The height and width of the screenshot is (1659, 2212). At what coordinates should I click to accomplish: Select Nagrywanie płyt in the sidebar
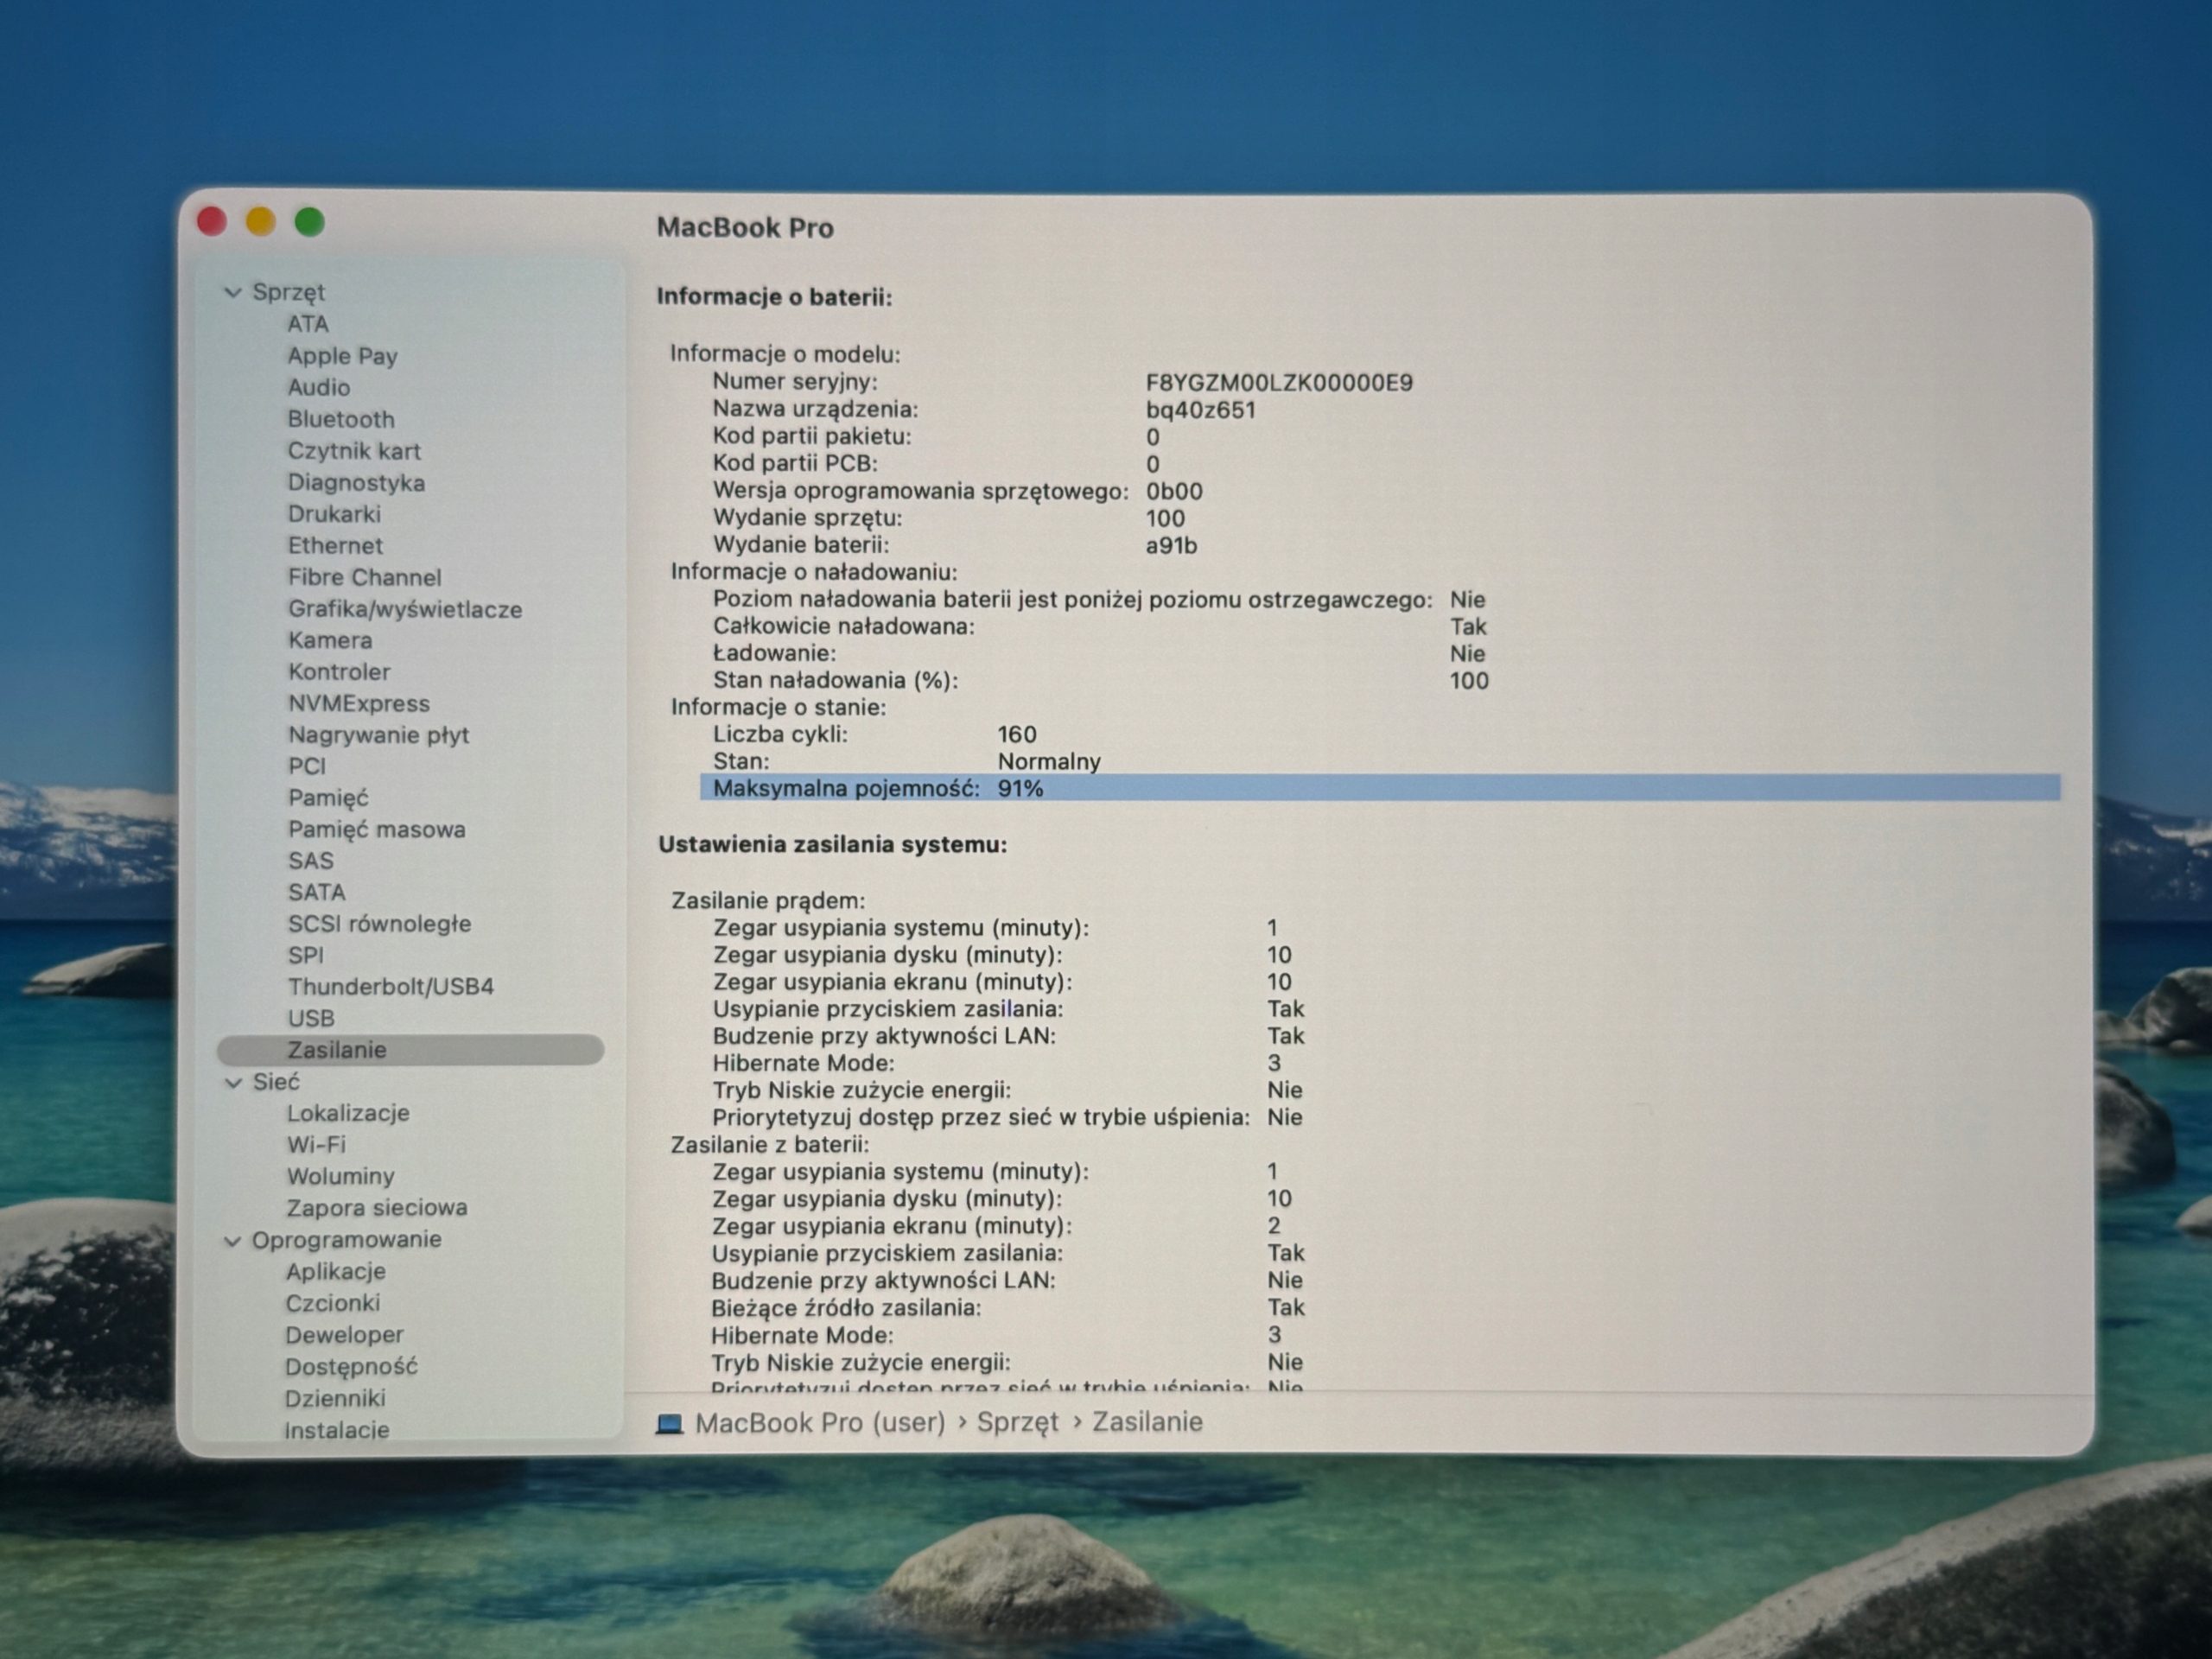point(378,735)
